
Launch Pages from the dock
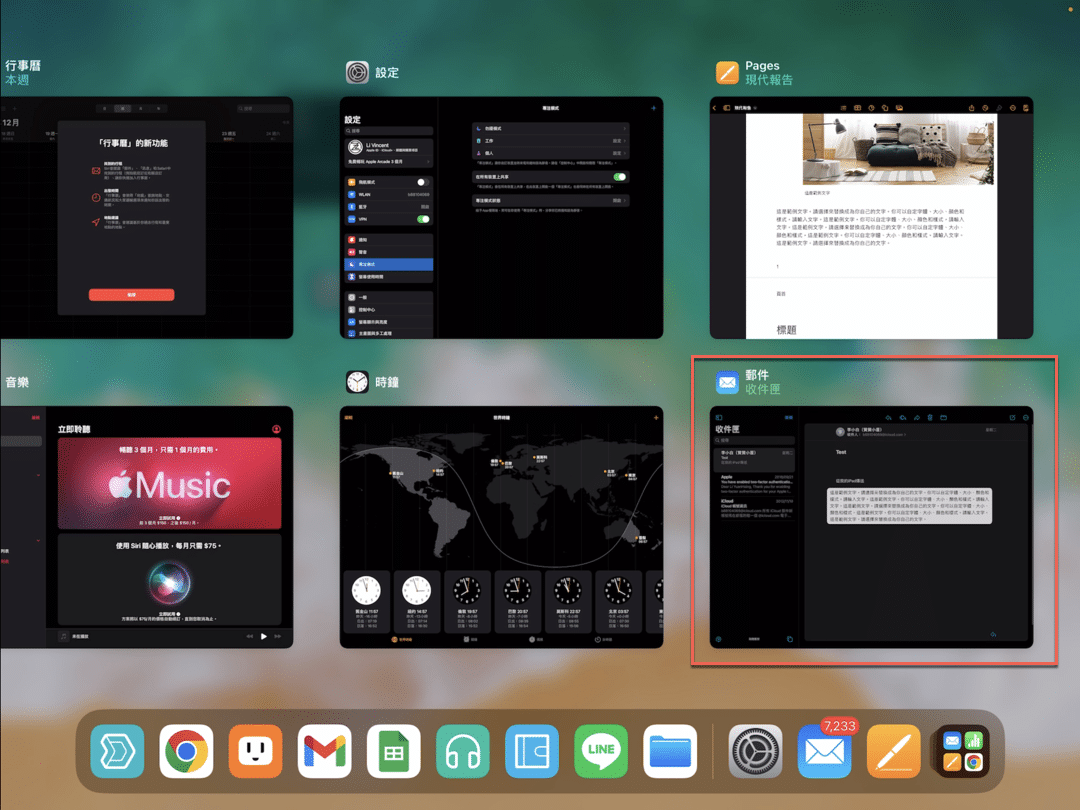click(893, 751)
